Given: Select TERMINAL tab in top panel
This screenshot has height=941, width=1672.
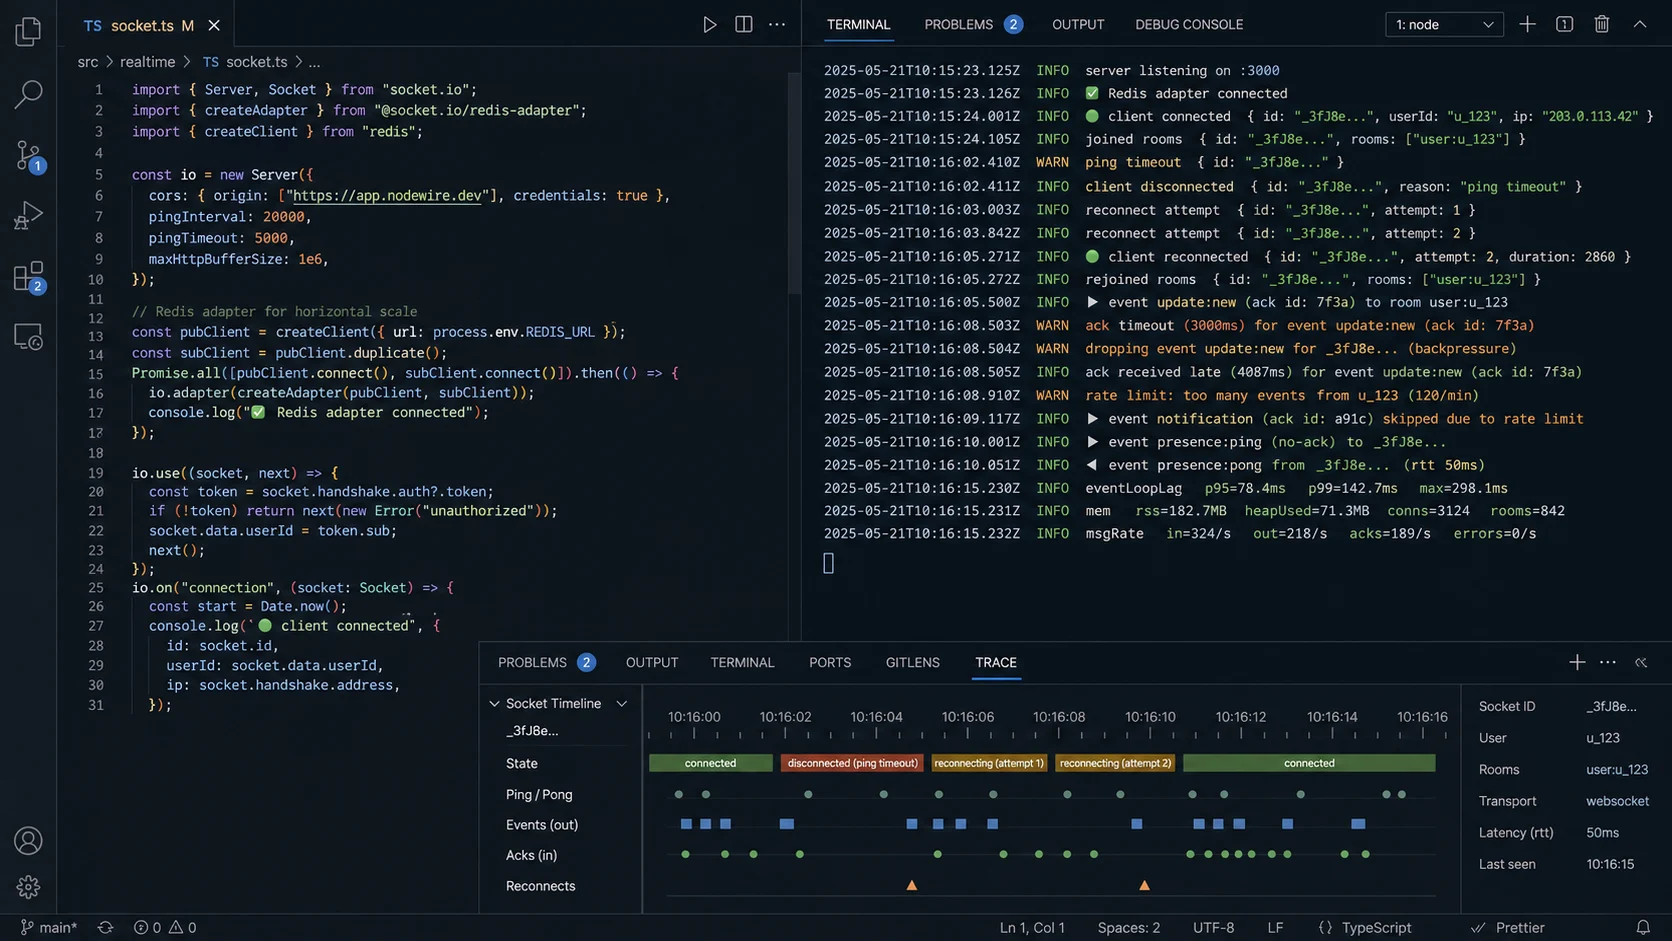Looking at the screenshot, I should pyautogui.click(x=858, y=24).
